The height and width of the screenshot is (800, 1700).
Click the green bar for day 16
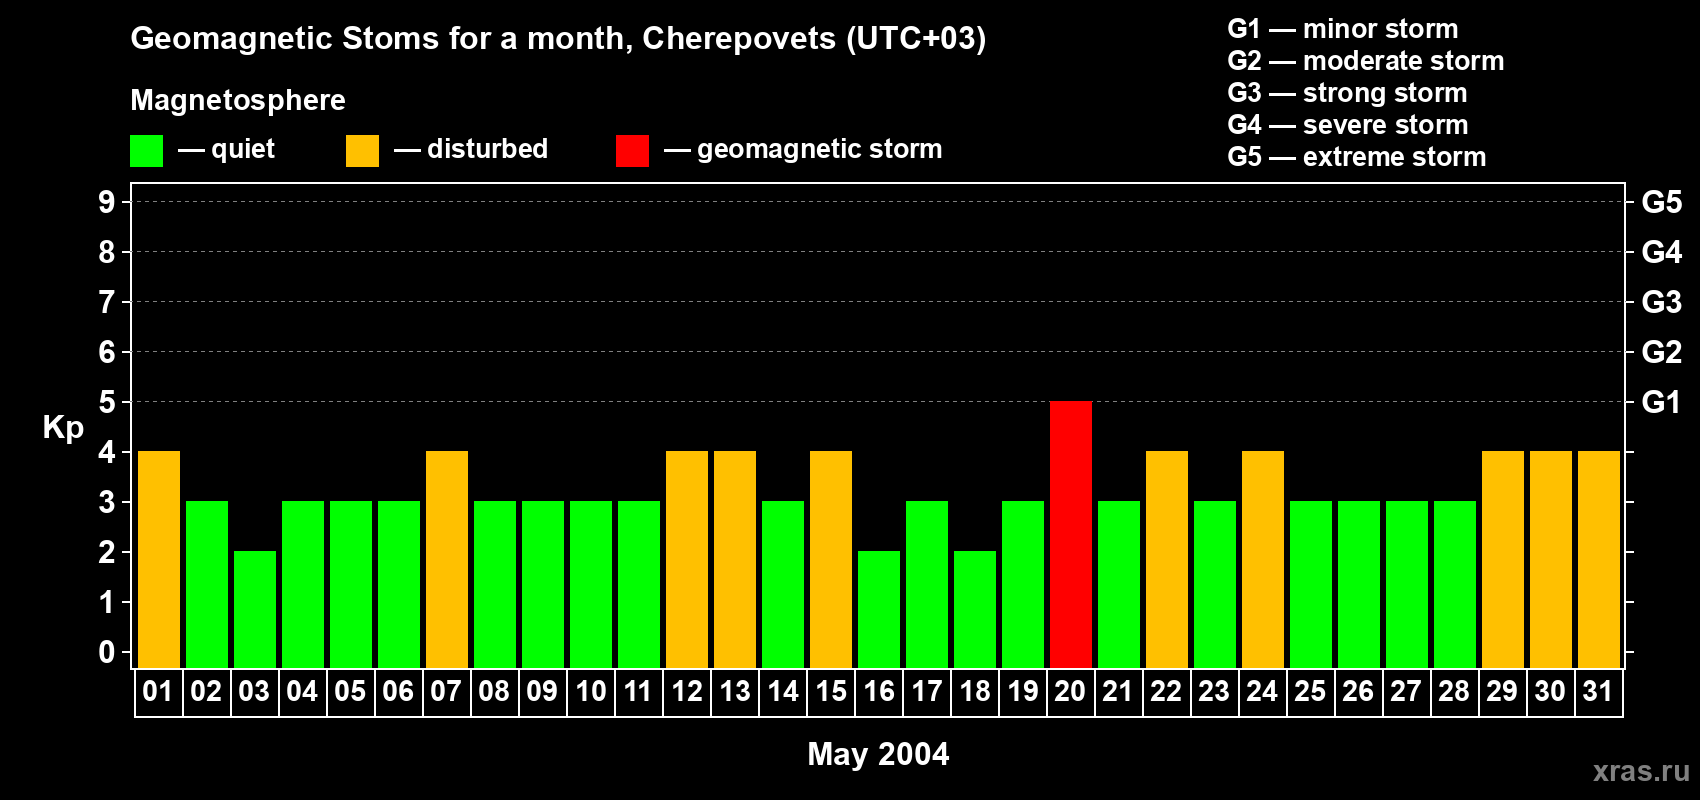pos(879,609)
